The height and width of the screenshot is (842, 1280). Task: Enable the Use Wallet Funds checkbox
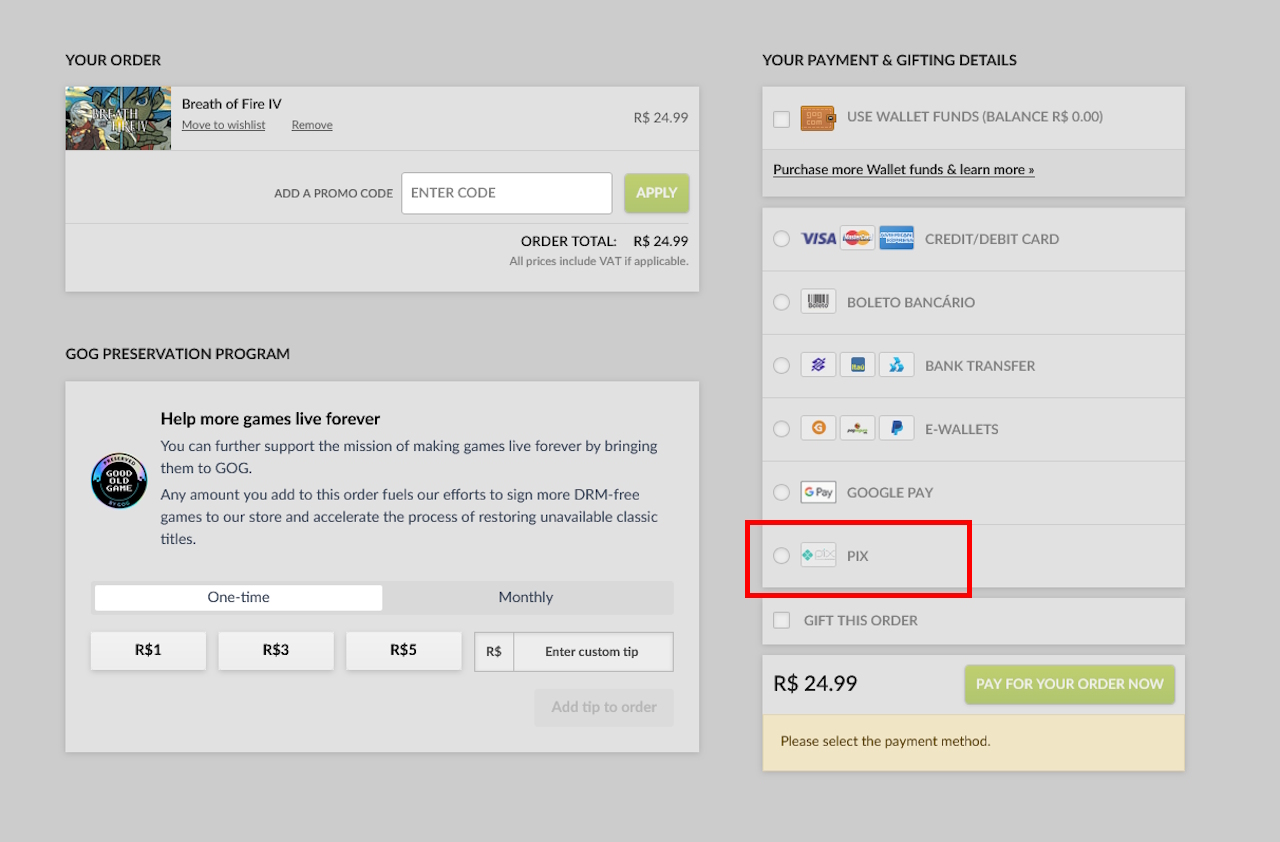781,119
